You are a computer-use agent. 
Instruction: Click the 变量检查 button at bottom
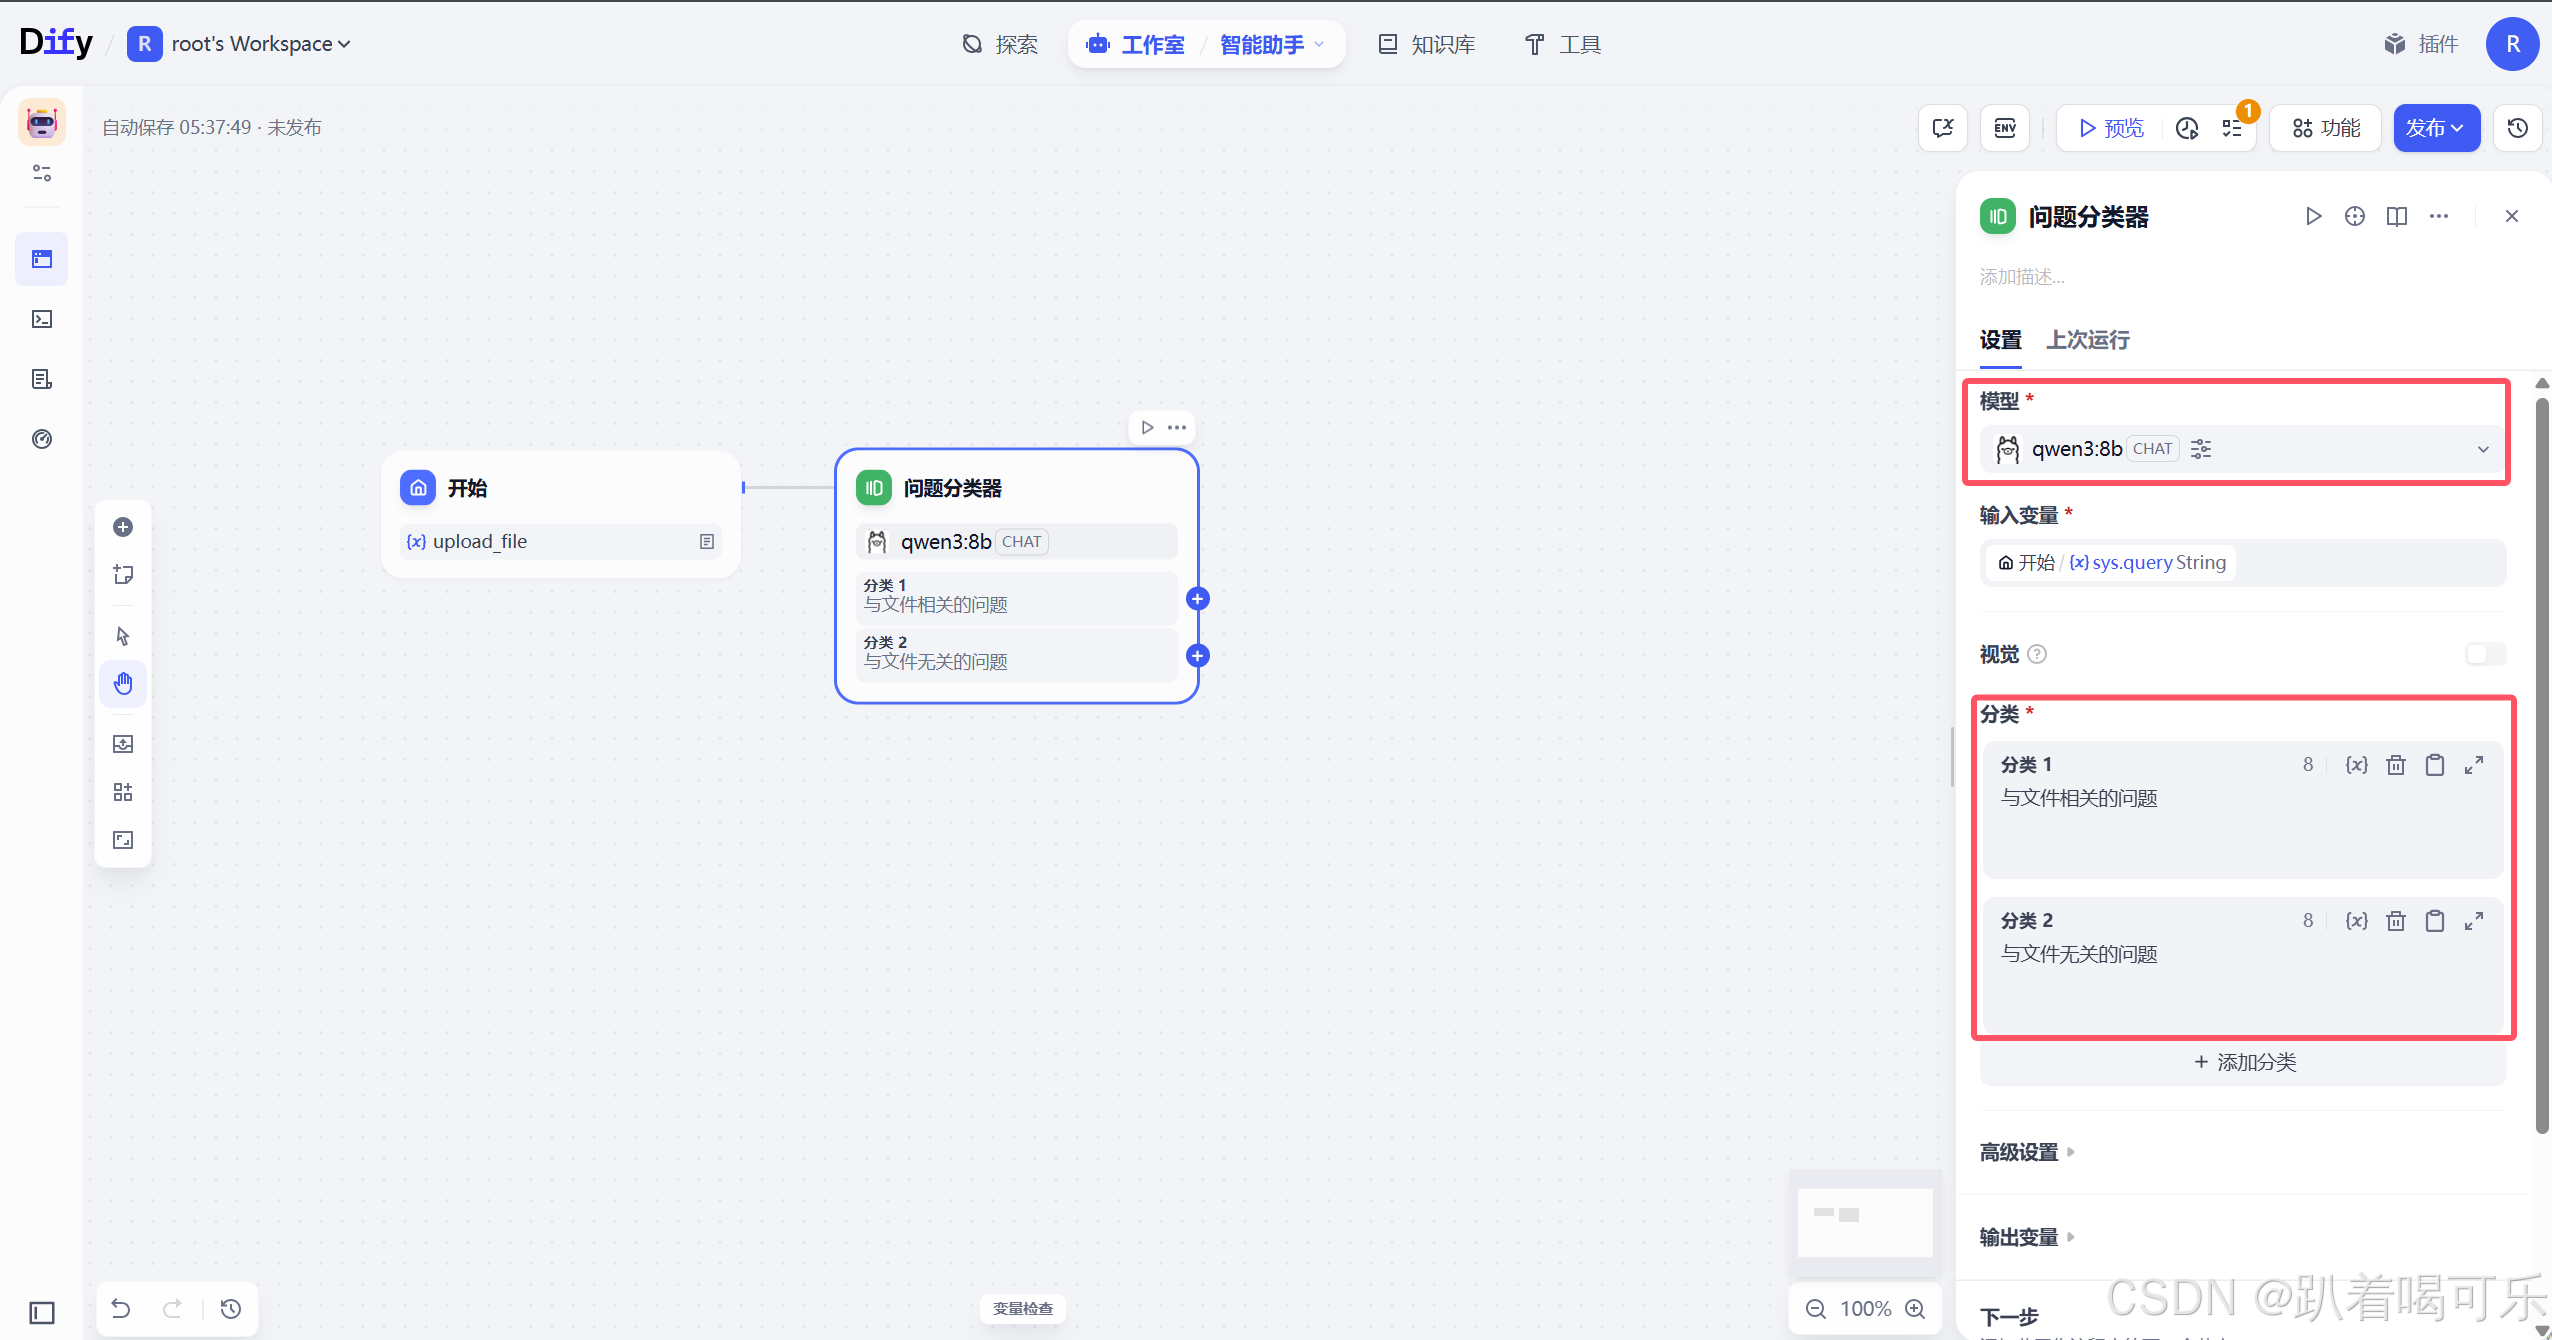point(1022,1308)
